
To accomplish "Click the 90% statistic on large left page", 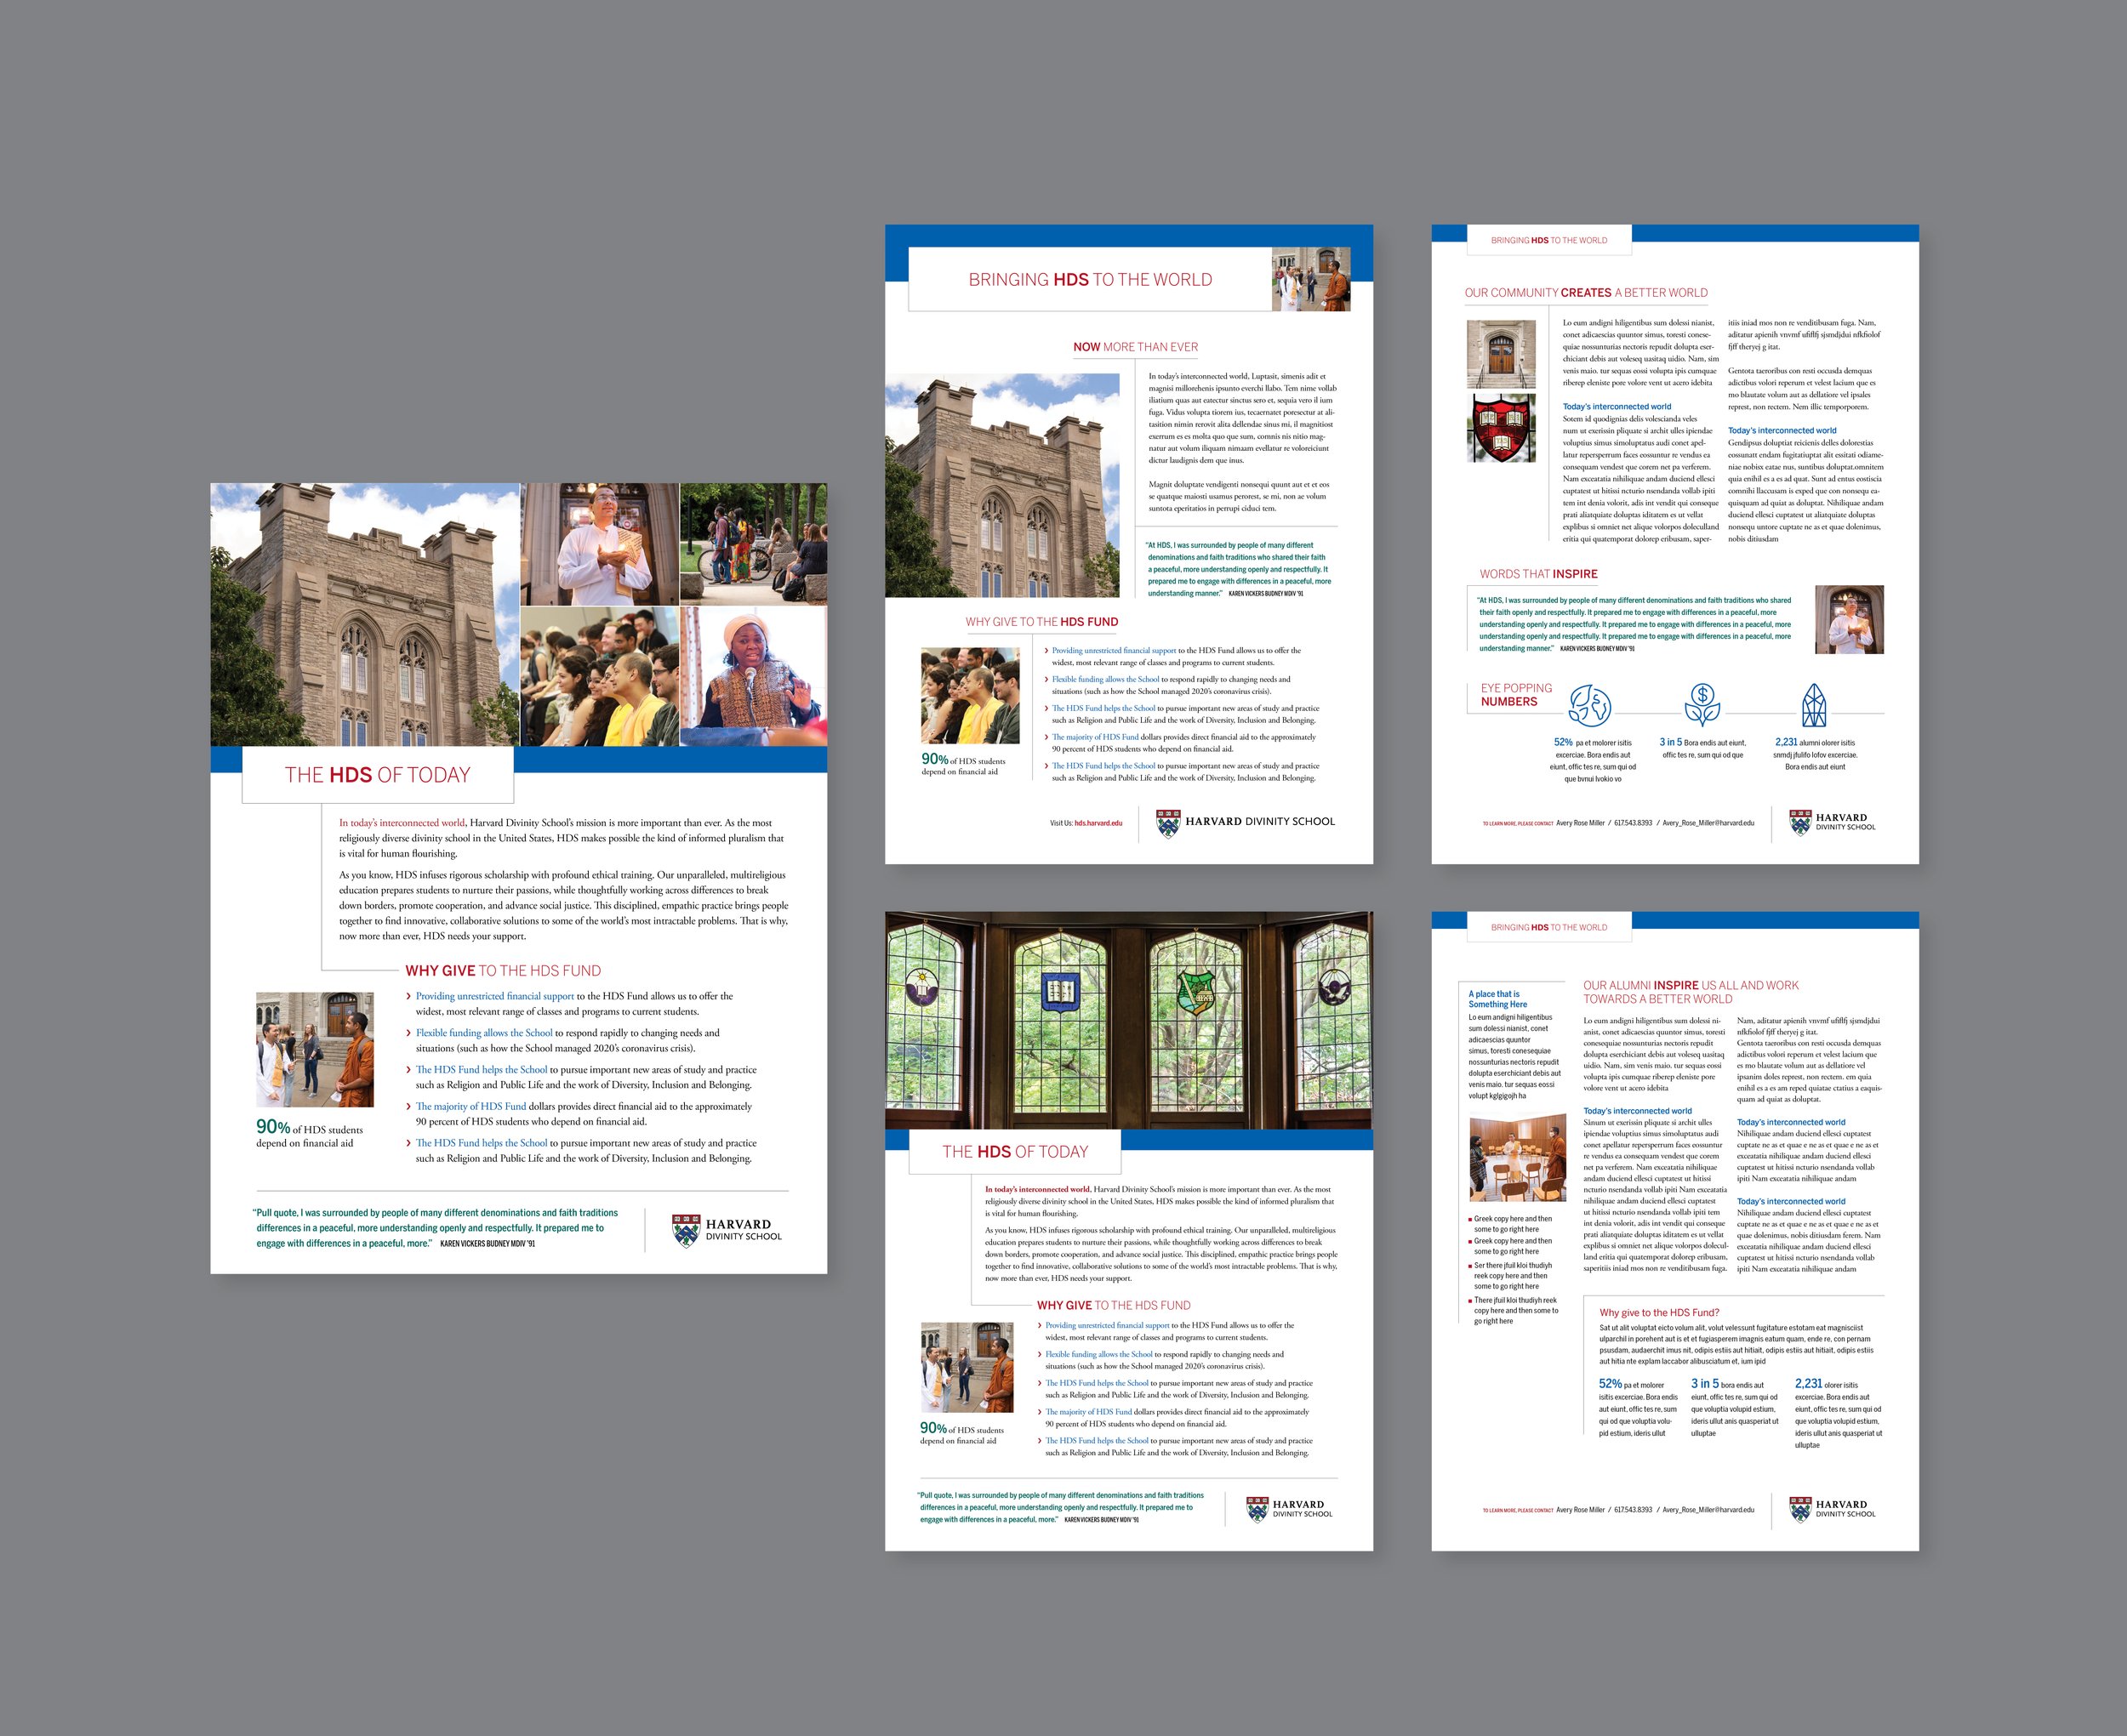I will point(273,1127).
